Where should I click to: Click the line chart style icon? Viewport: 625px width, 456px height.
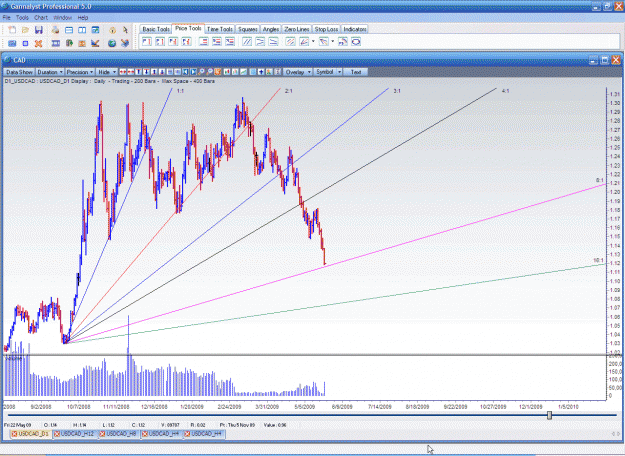tap(243, 72)
